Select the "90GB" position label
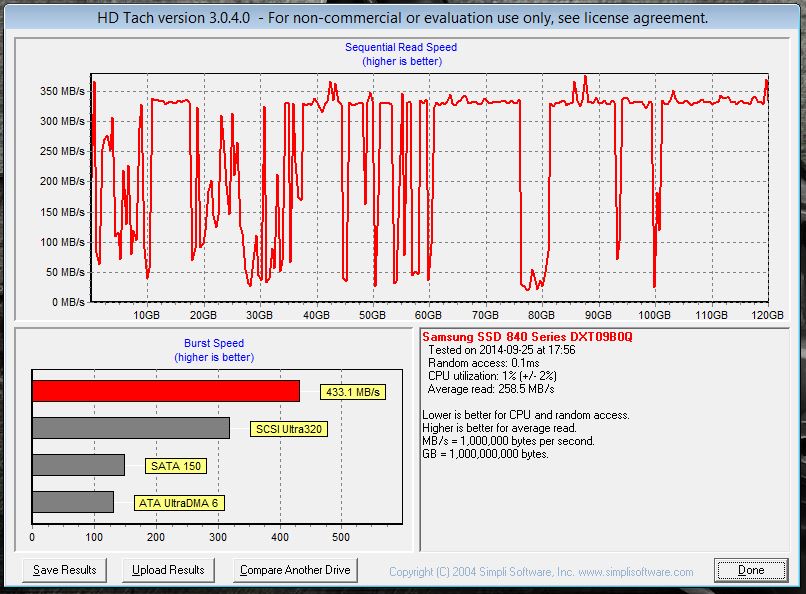Viewport: 806px width, 594px height. (x=598, y=315)
